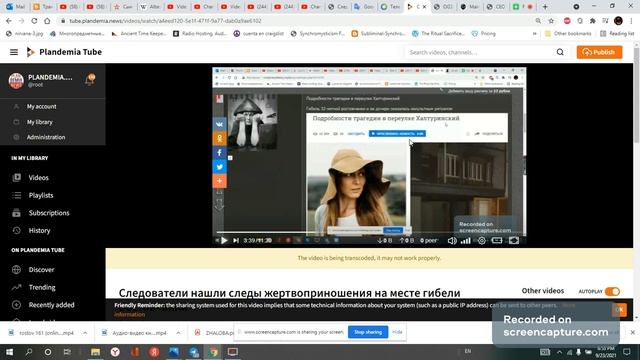
Task: Expand options for the Аудио-видео mp4 download
Action: 178,333
